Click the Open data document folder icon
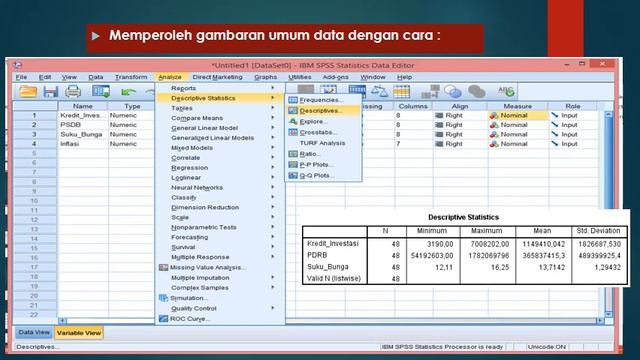 28,91
